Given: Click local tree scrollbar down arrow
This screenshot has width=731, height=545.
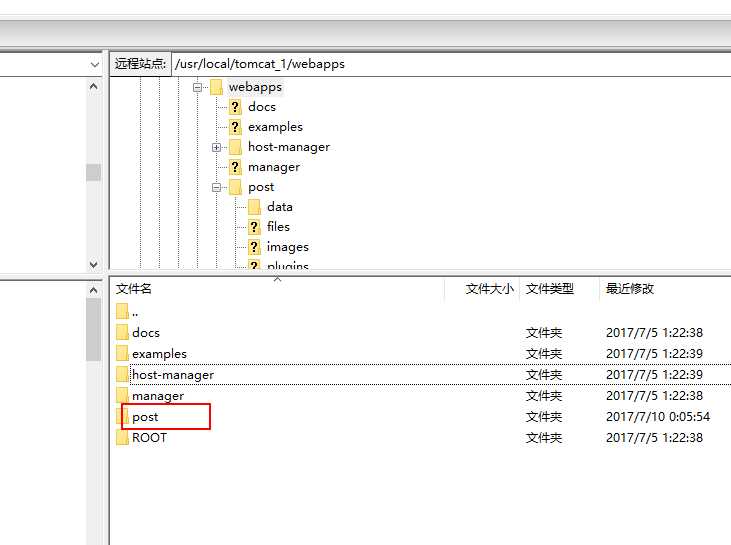Looking at the screenshot, I should click(94, 264).
